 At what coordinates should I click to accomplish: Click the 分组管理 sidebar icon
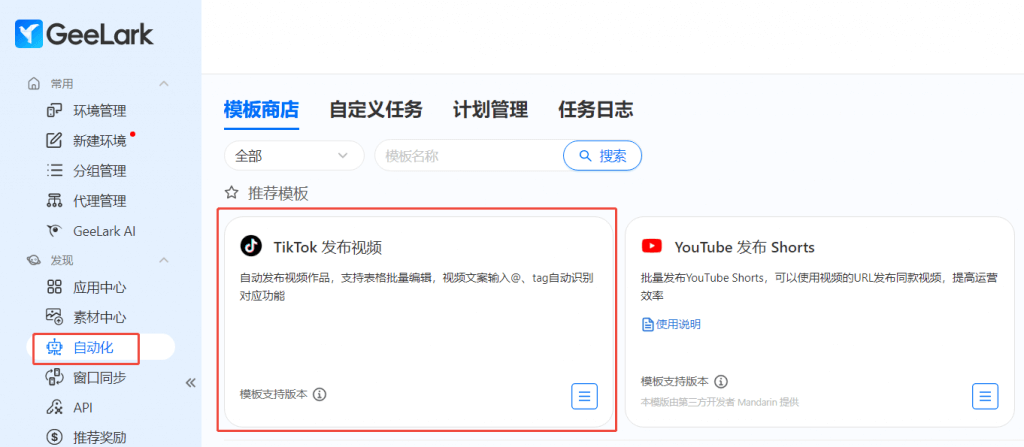point(55,171)
